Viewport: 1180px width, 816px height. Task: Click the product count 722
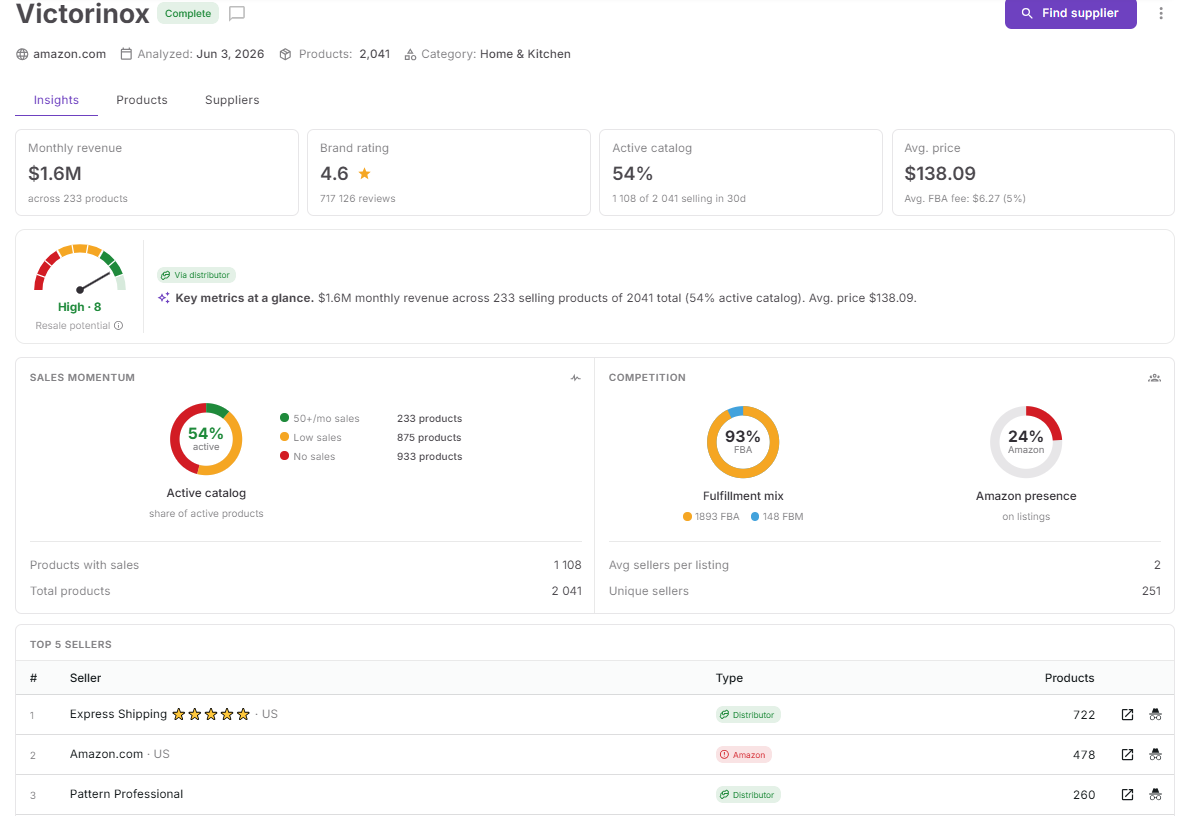(x=1084, y=714)
